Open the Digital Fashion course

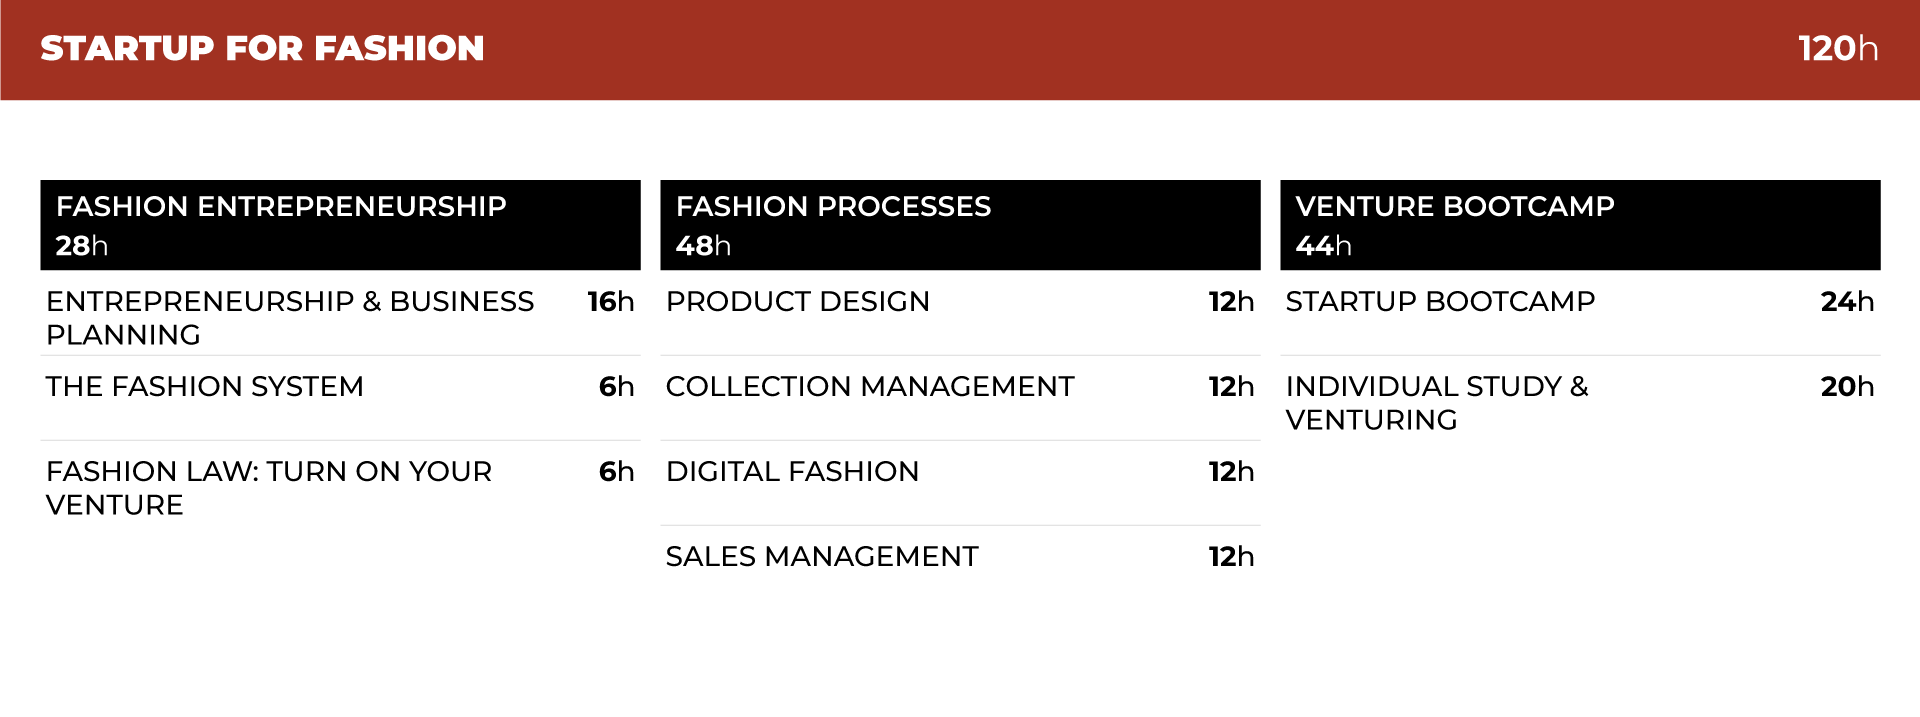coord(960,484)
